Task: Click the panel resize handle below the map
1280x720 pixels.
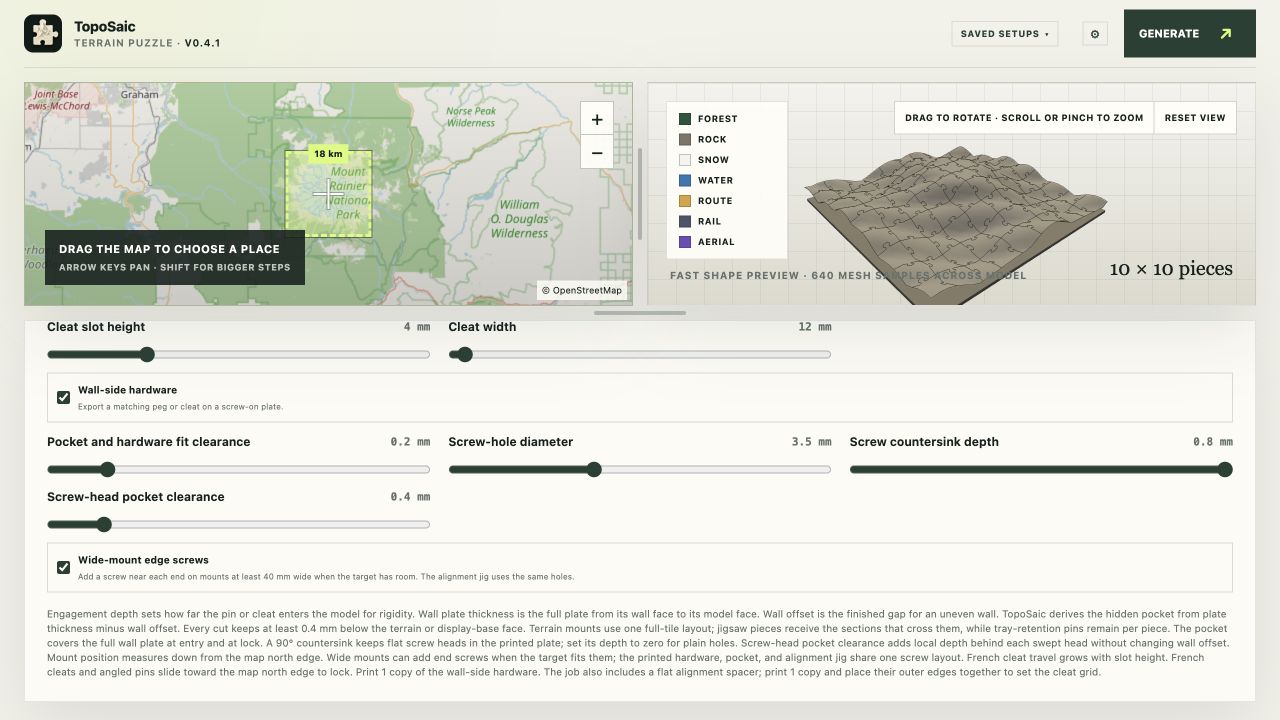Action: tap(640, 313)
